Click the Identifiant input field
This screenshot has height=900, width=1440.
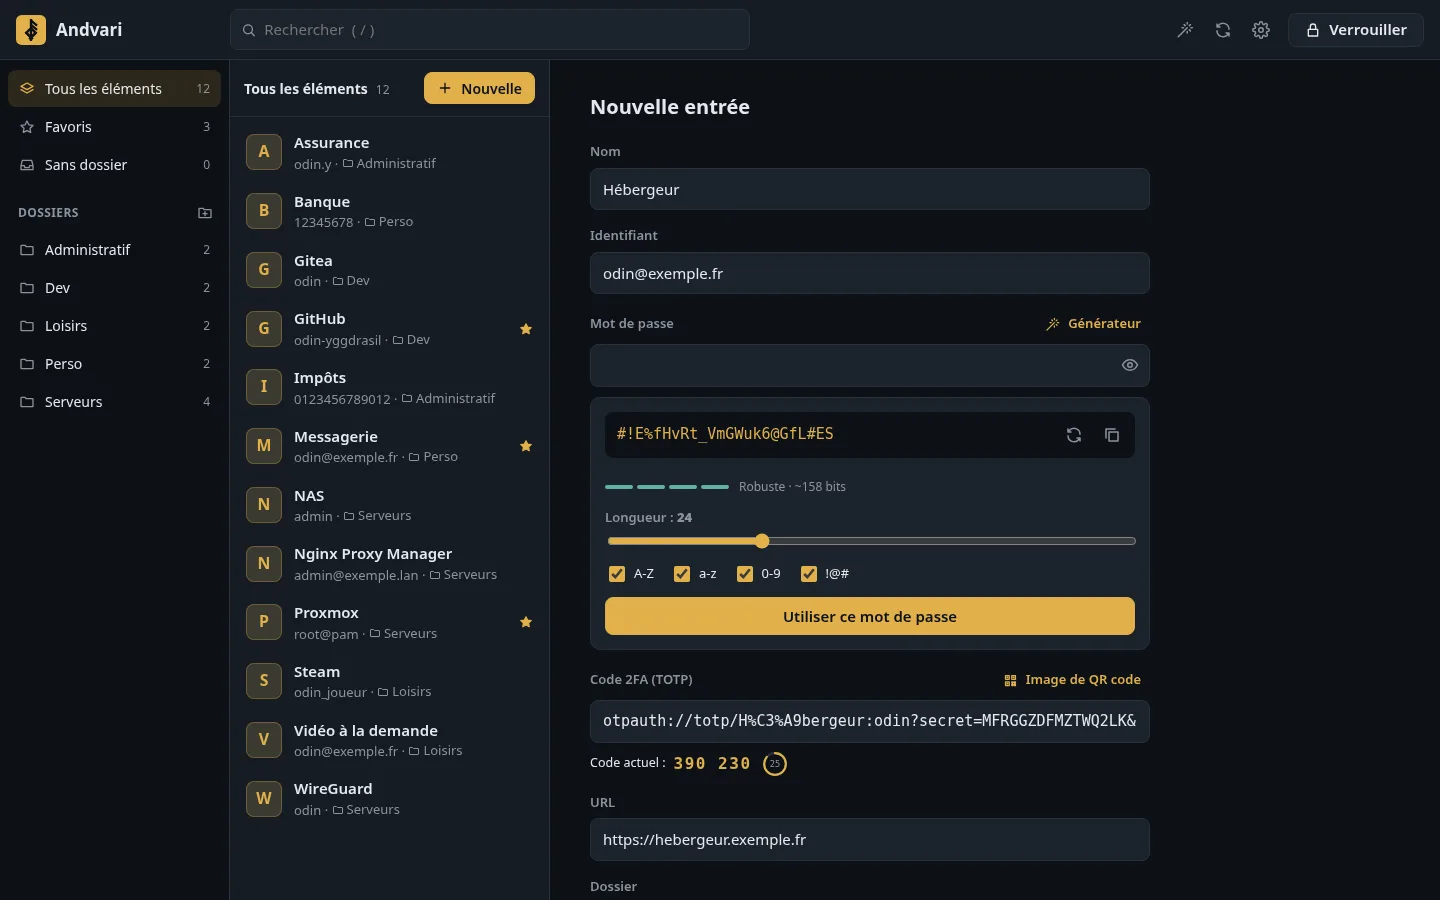click(x=870, y=273)
